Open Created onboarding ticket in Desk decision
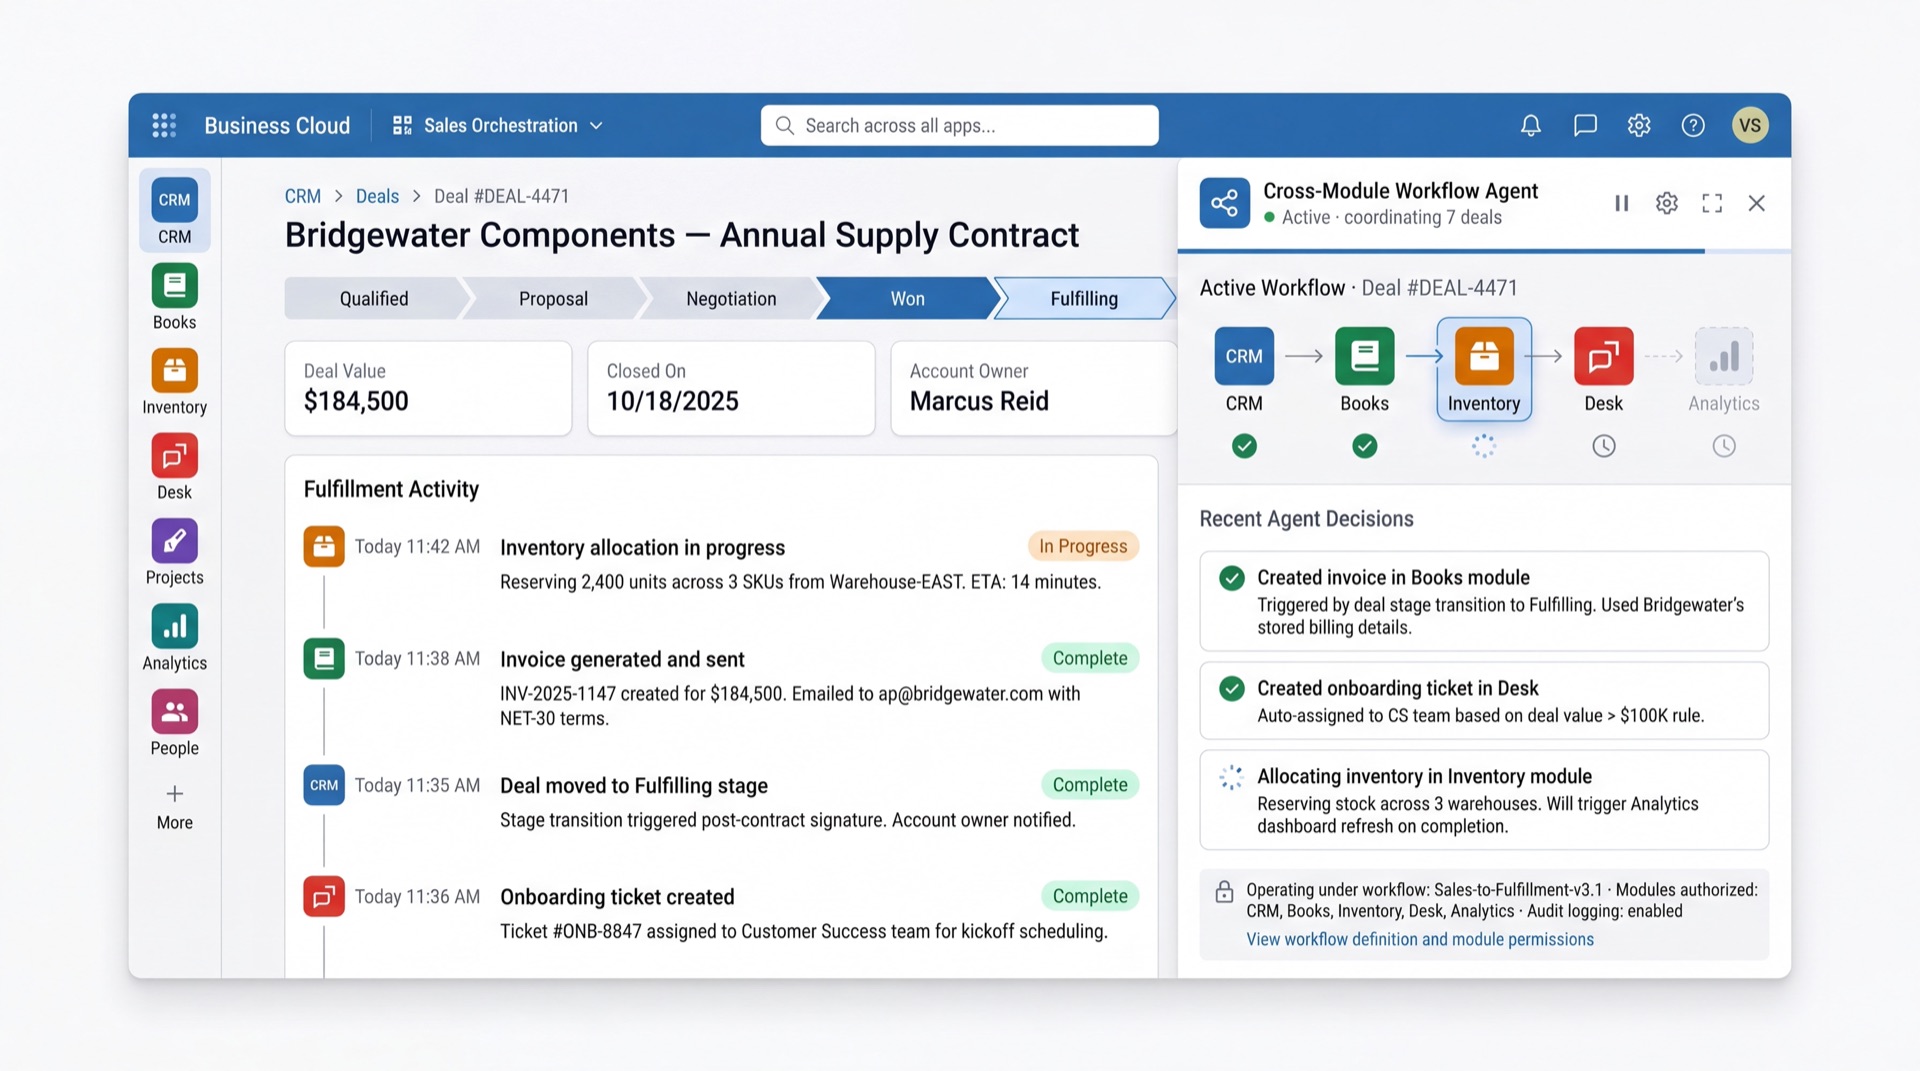 pos(1484,701)
